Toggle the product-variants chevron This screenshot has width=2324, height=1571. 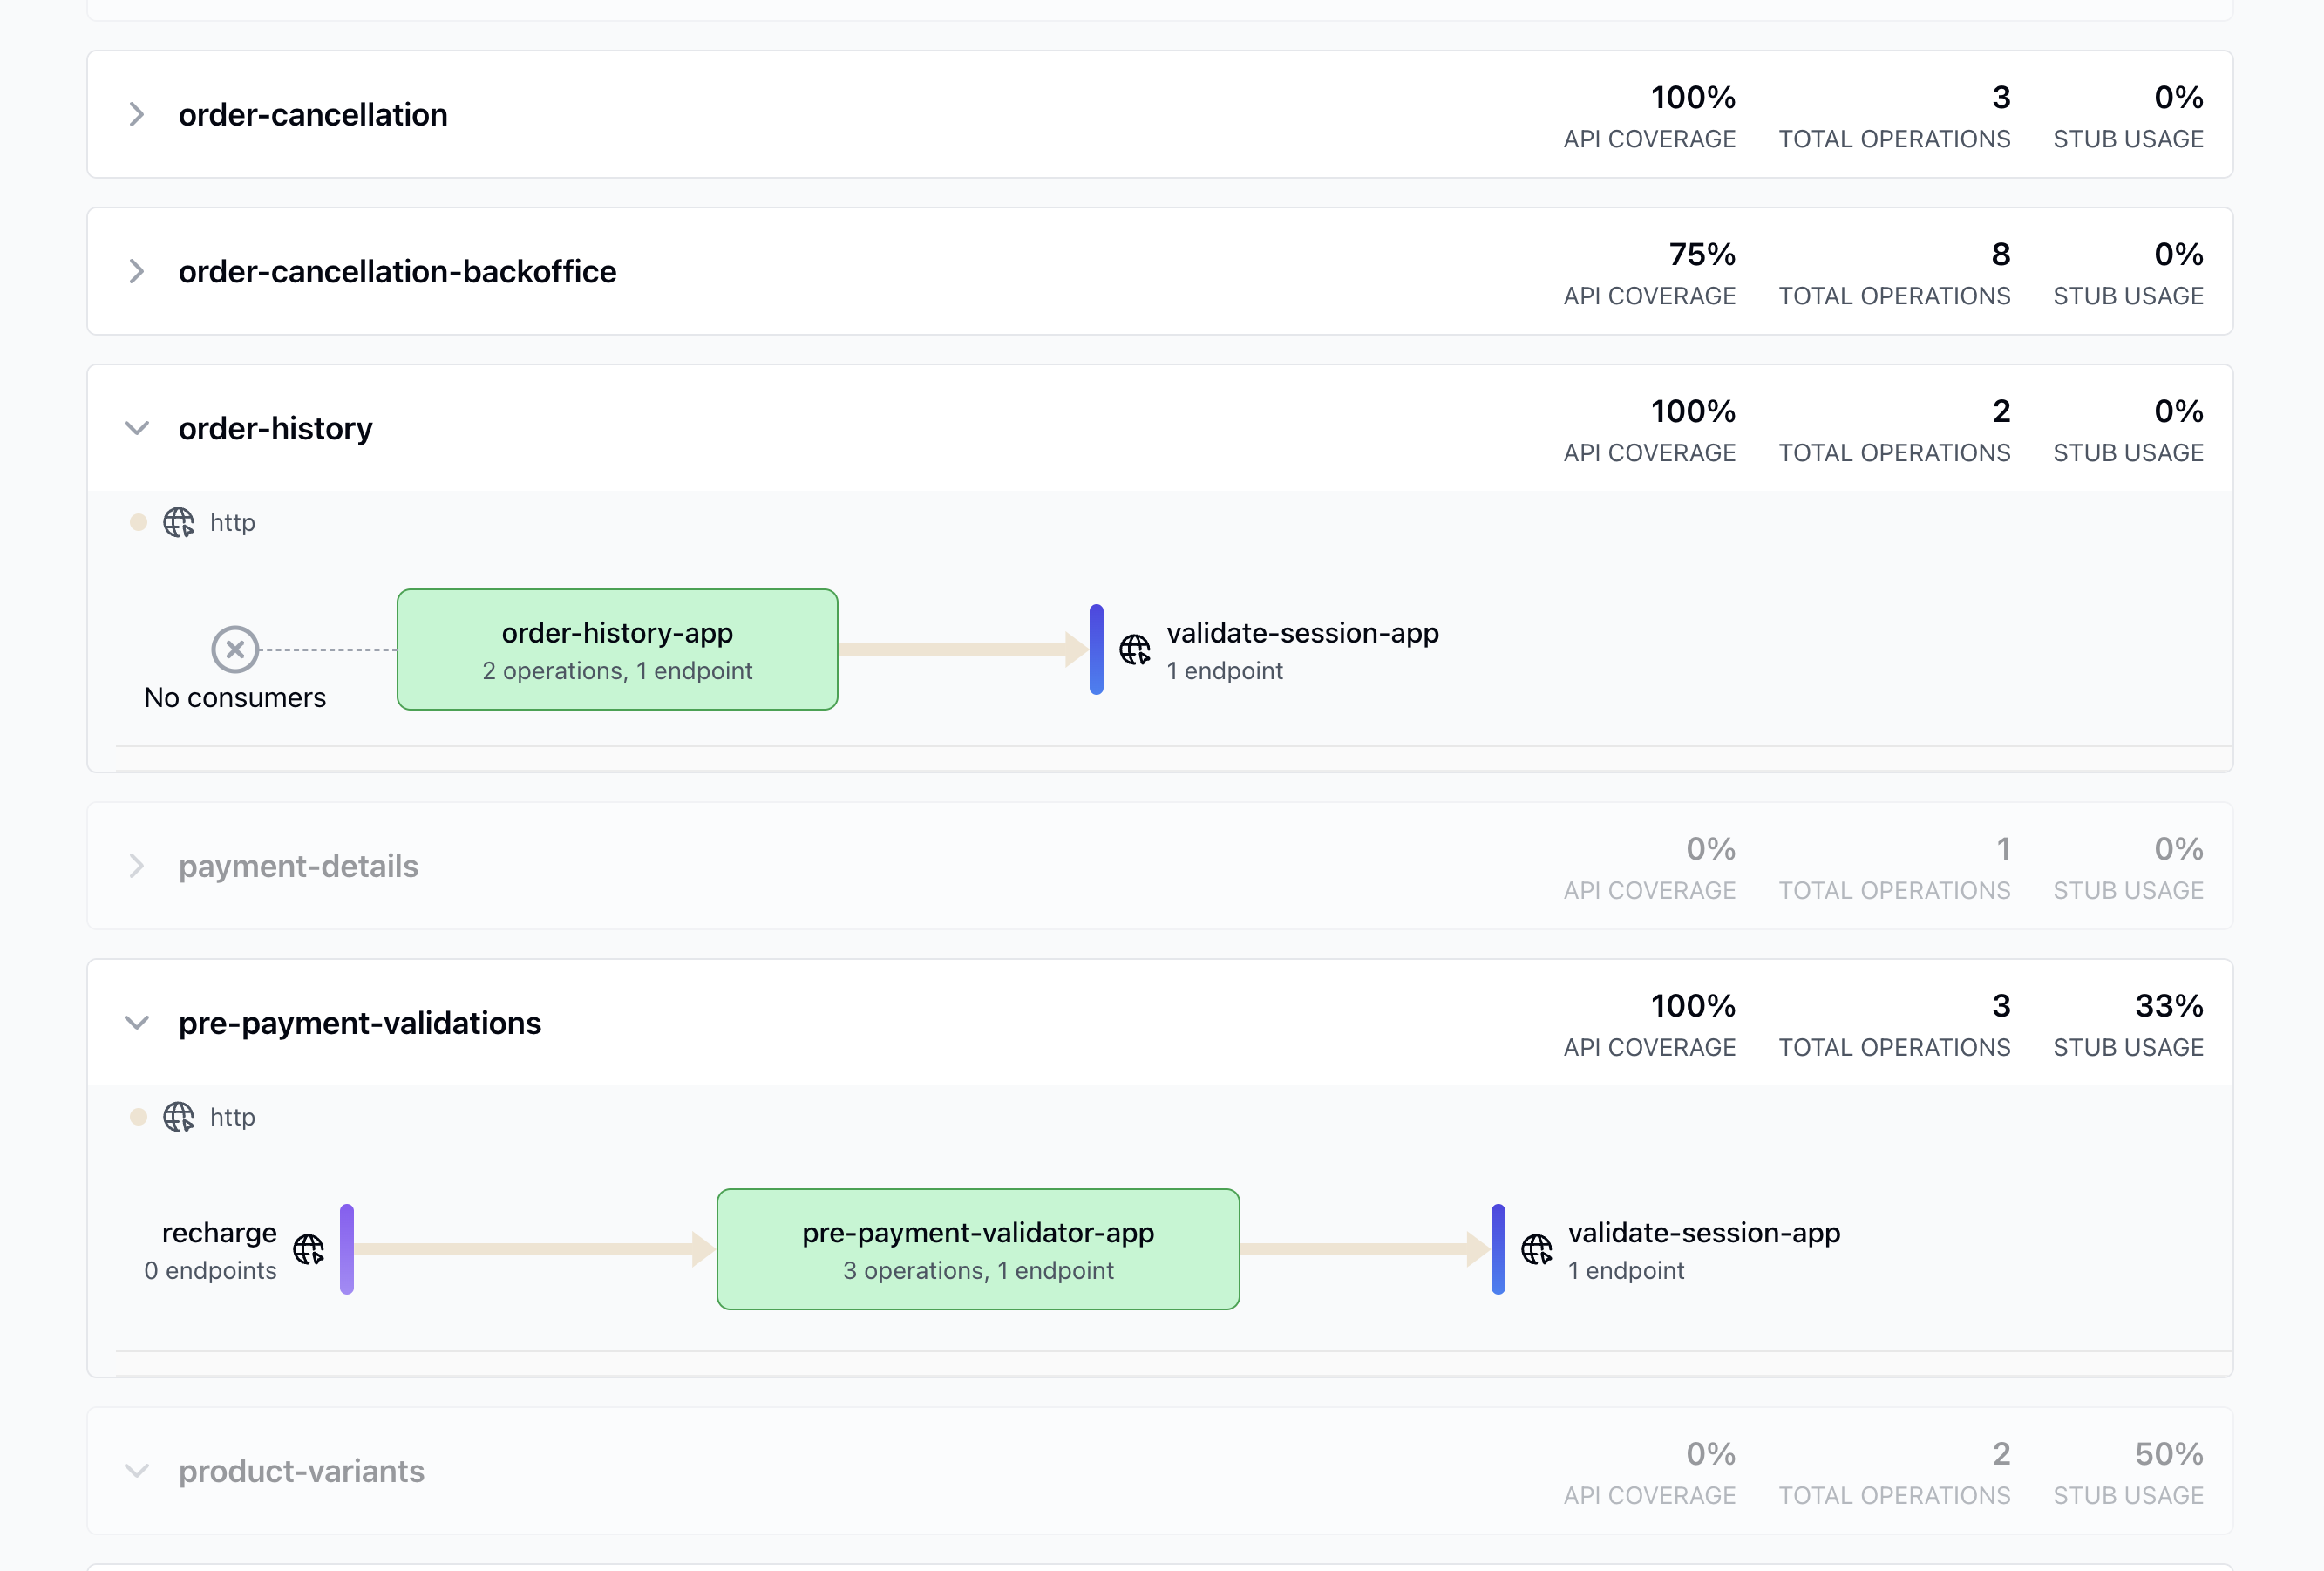pos(137,1471)
